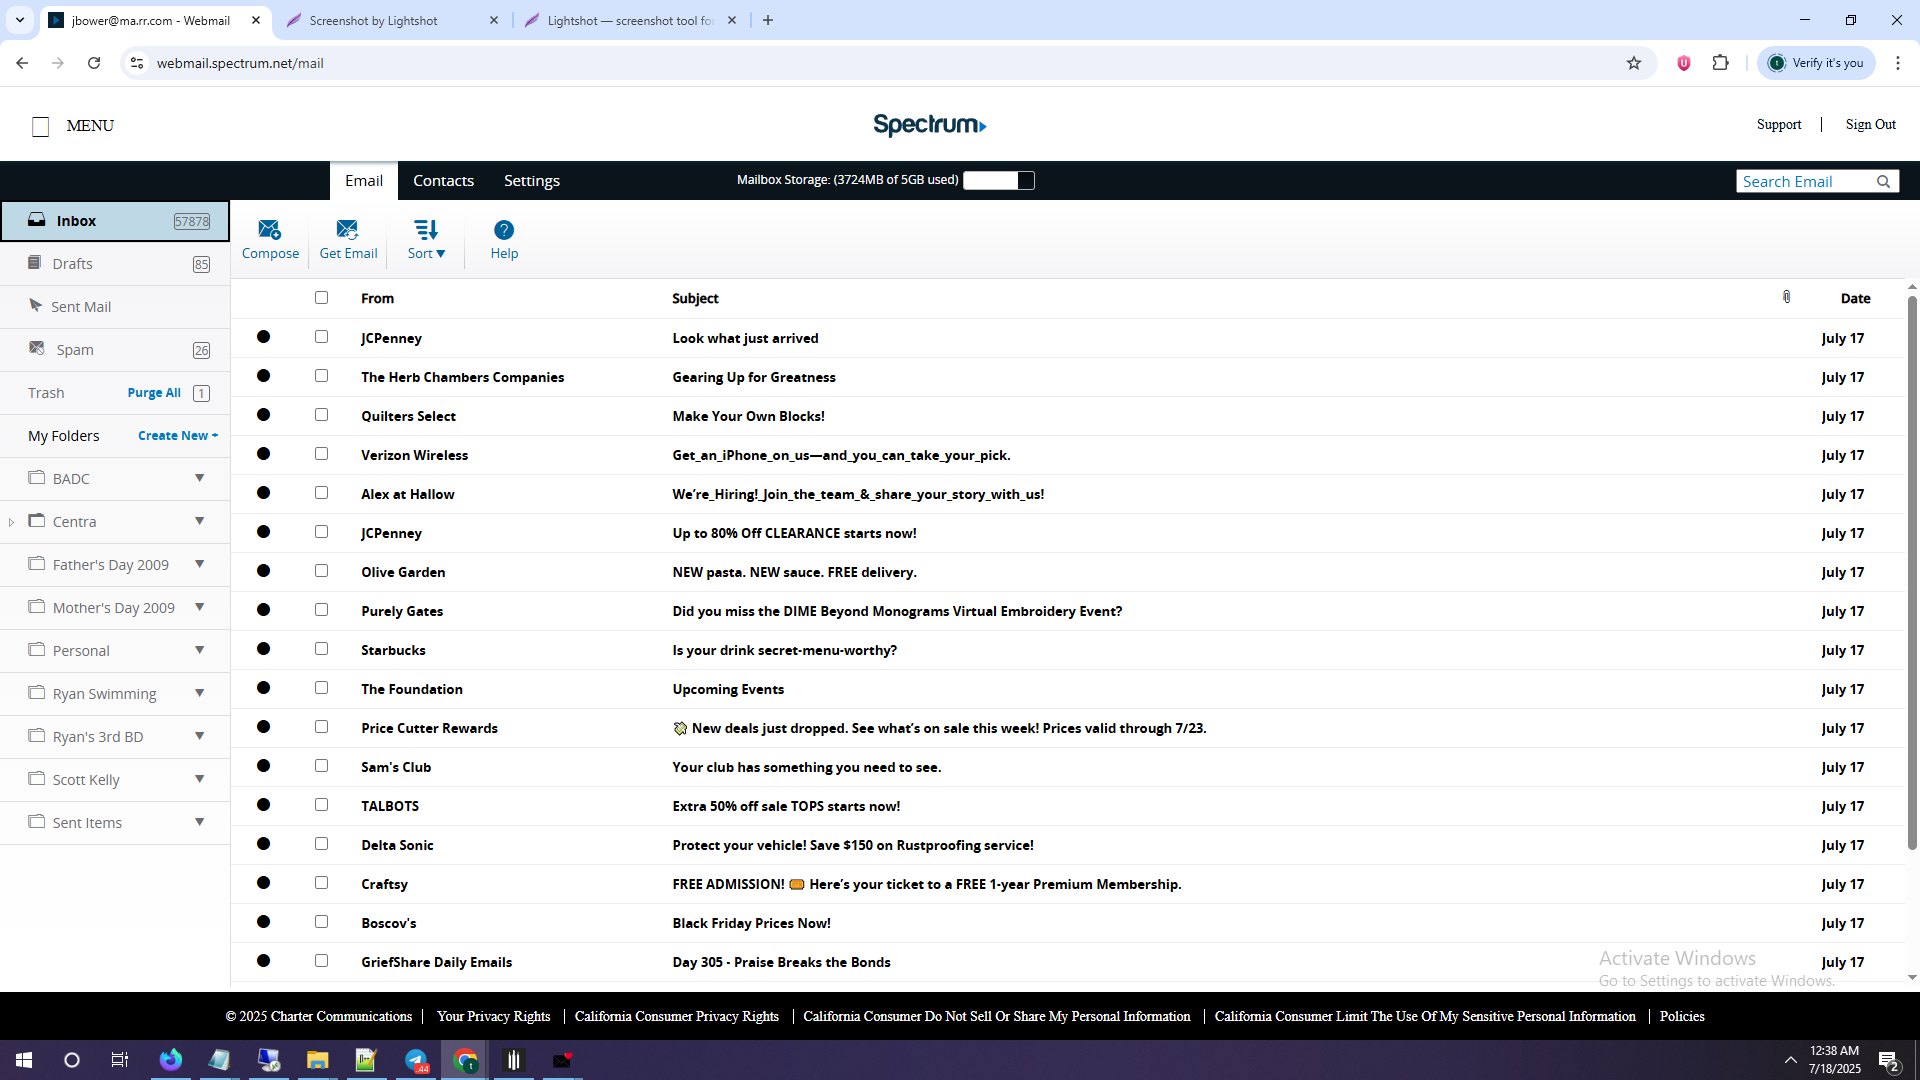
Task: Click the Compose envelope icon
Action: coord(269,229)
